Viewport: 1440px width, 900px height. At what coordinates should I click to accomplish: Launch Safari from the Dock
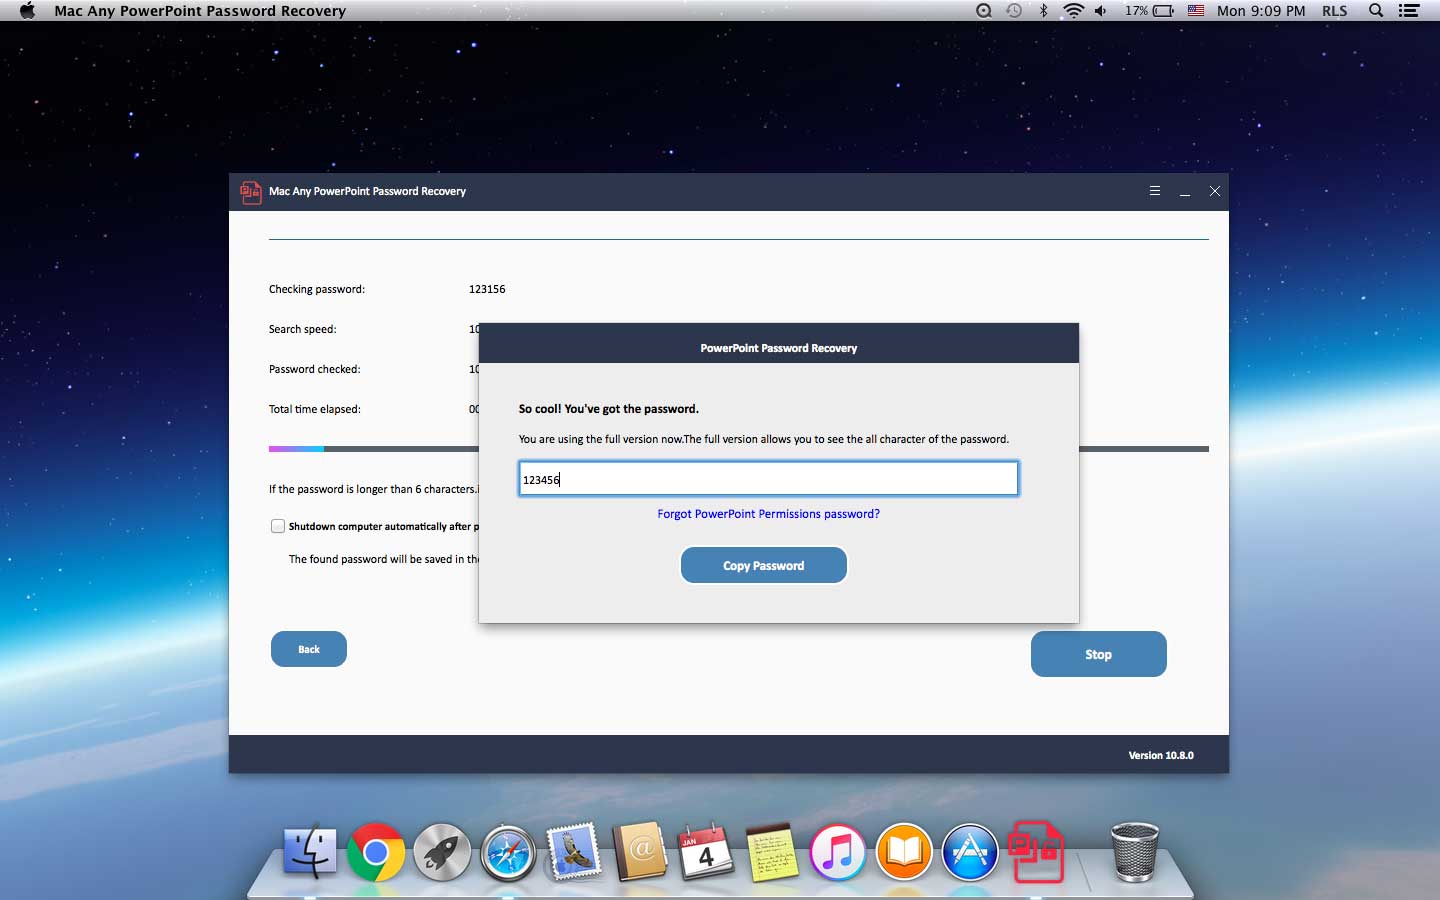(x=507, y=855)
